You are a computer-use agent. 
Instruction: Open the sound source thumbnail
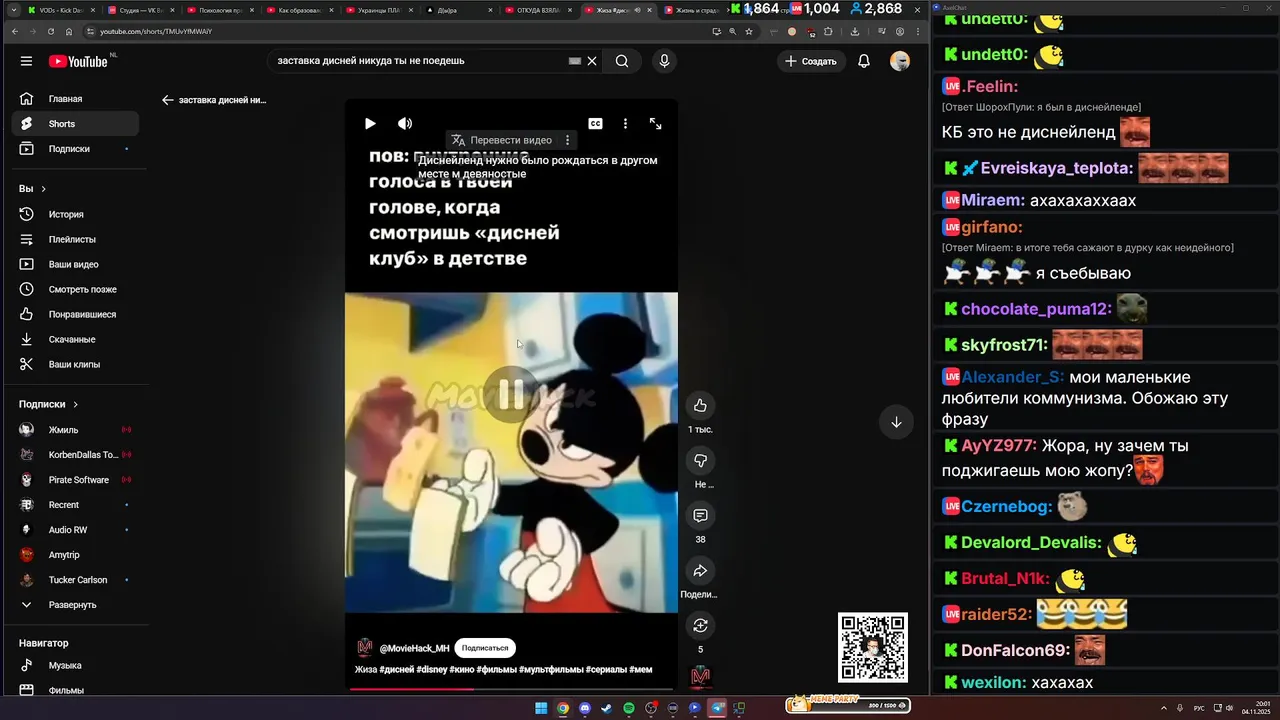point(700,677)
